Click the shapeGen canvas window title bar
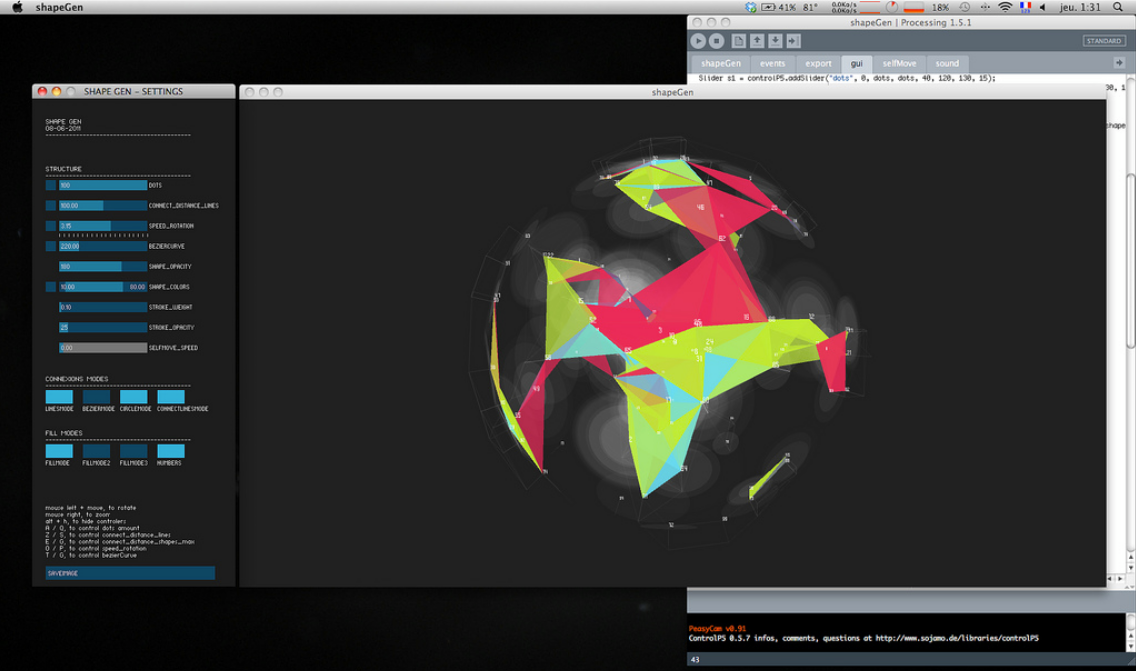The image size is (1136, 671). tap(672, 92)
